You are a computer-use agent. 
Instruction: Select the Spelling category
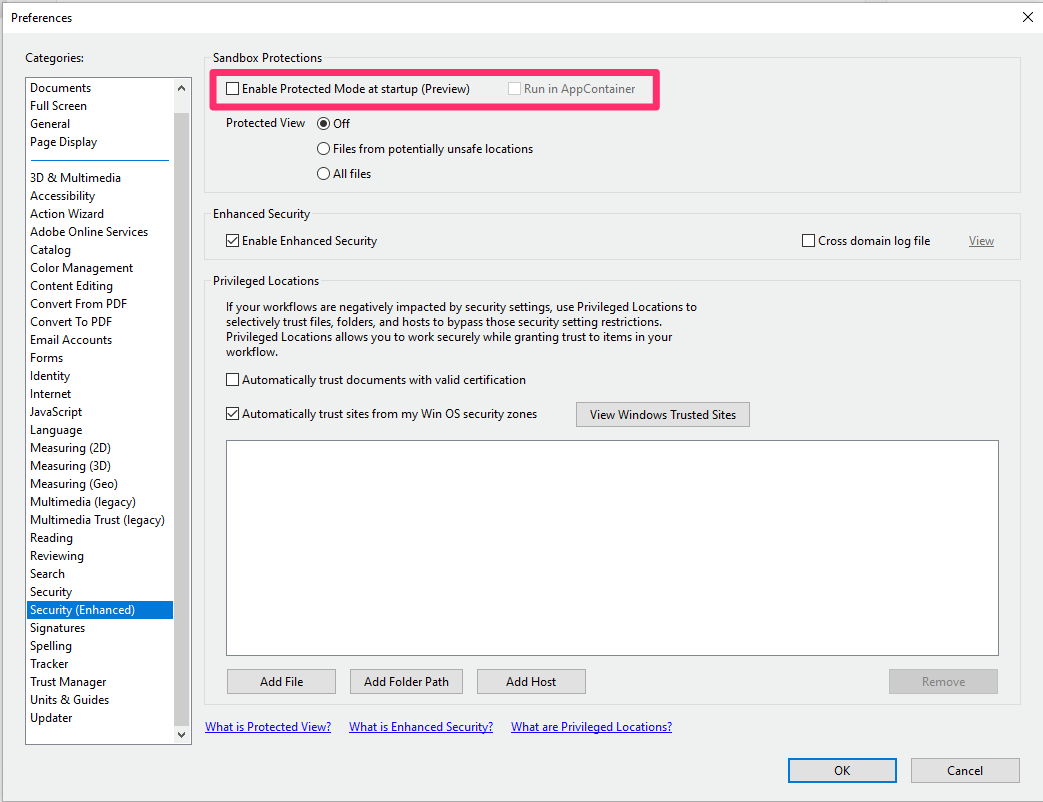100,646
